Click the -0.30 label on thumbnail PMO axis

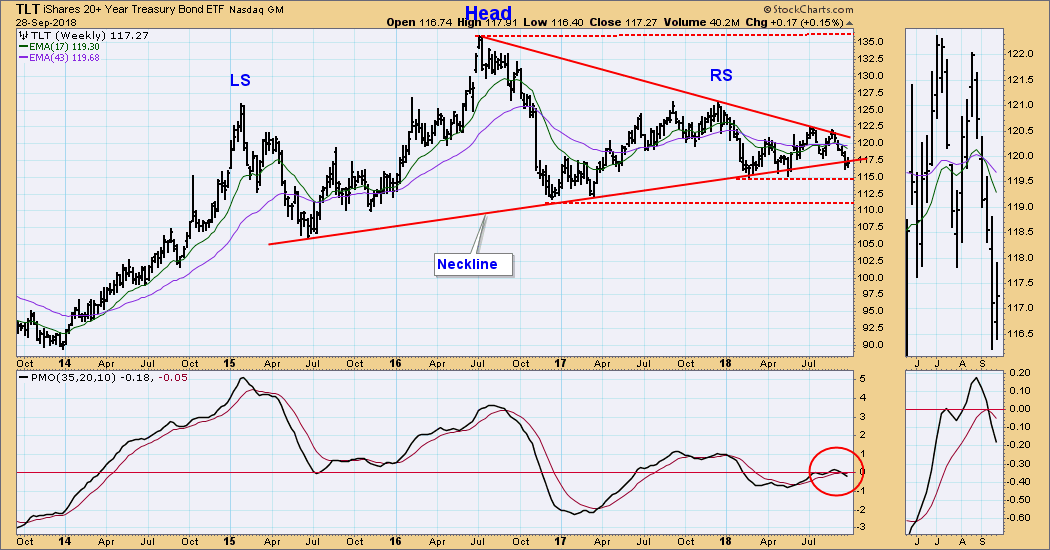1020,464
